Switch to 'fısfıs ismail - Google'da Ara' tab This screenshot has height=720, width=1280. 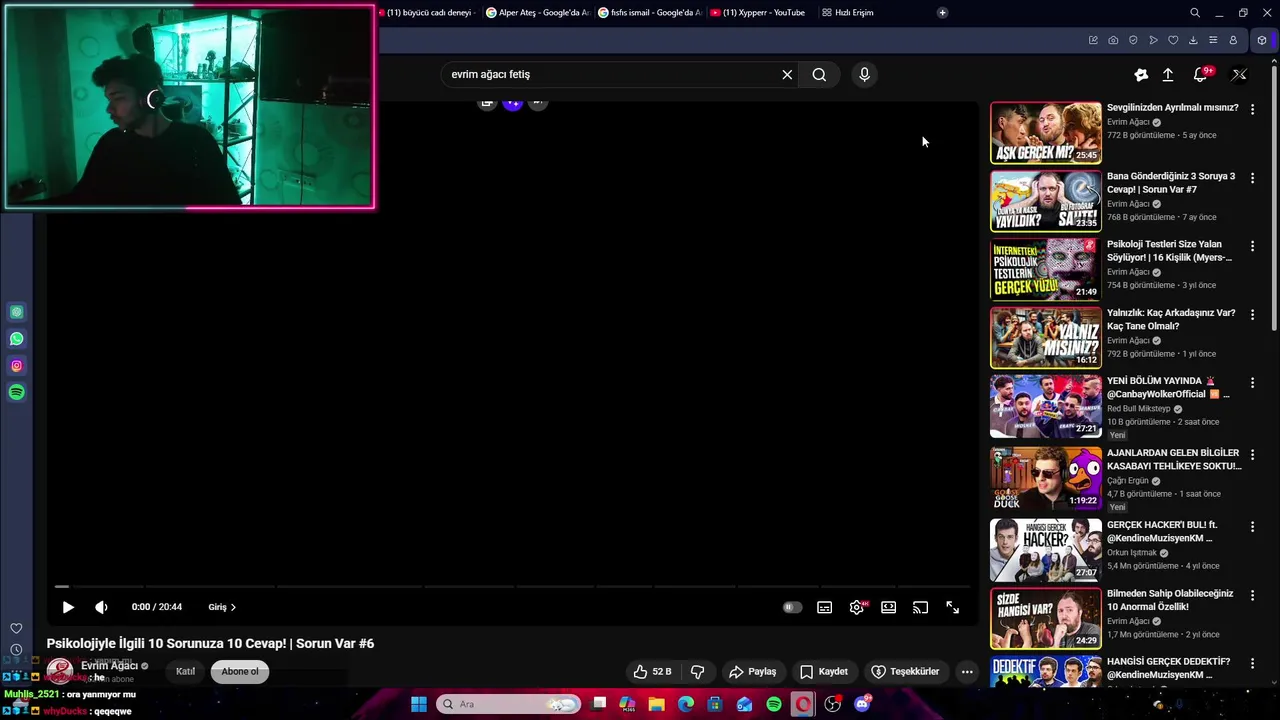[650, 13]
